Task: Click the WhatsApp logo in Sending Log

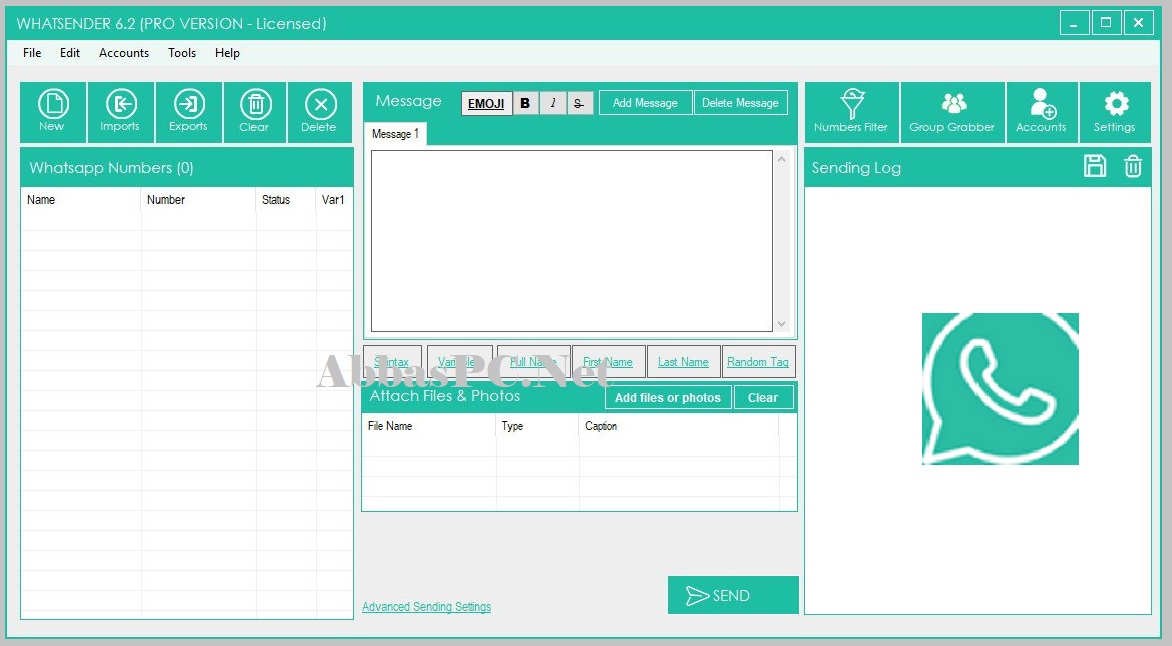Action: [1000, 389]
